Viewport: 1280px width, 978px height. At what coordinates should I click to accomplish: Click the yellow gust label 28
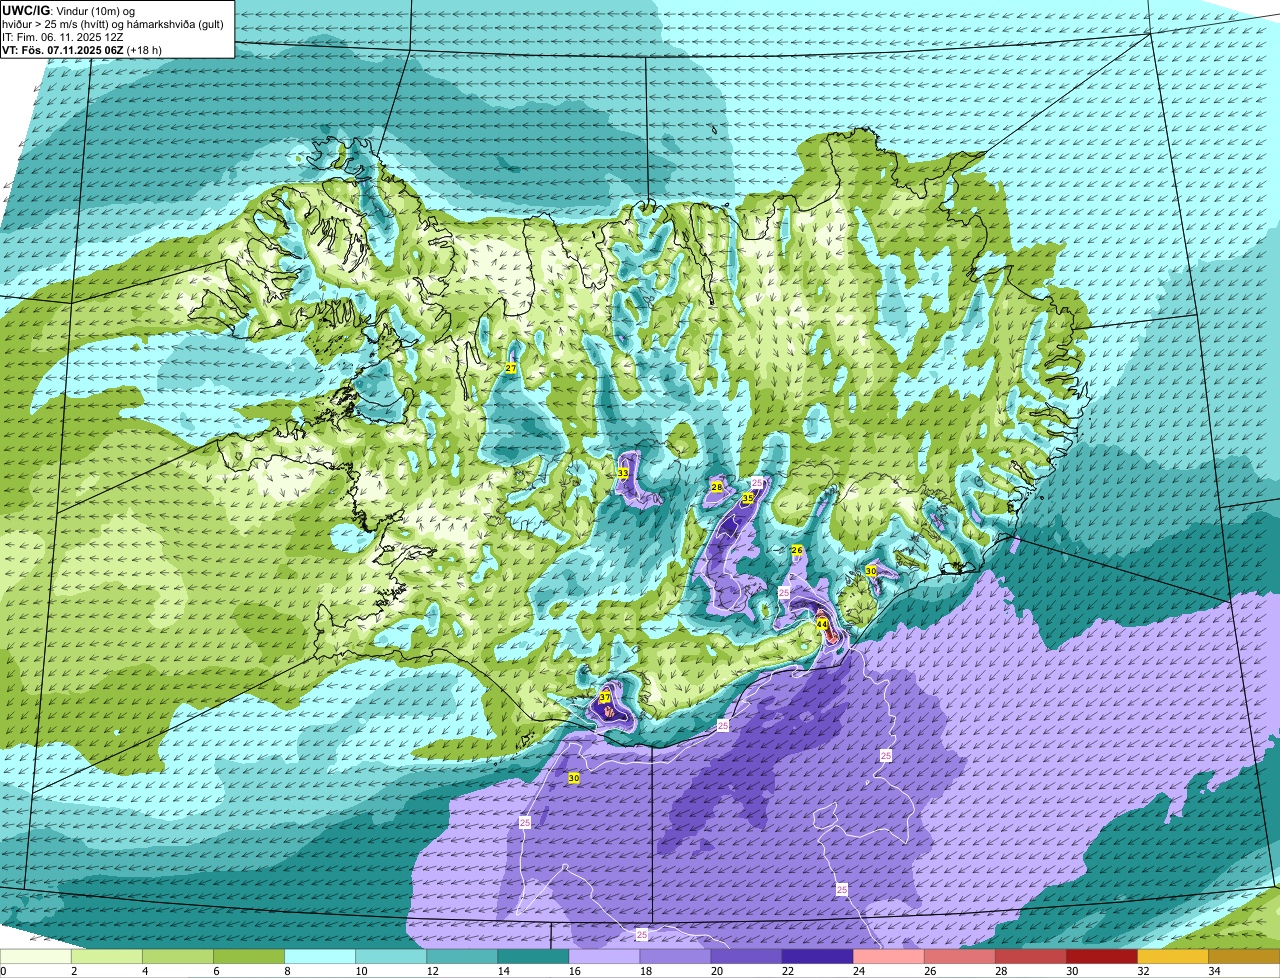[717, 487]
